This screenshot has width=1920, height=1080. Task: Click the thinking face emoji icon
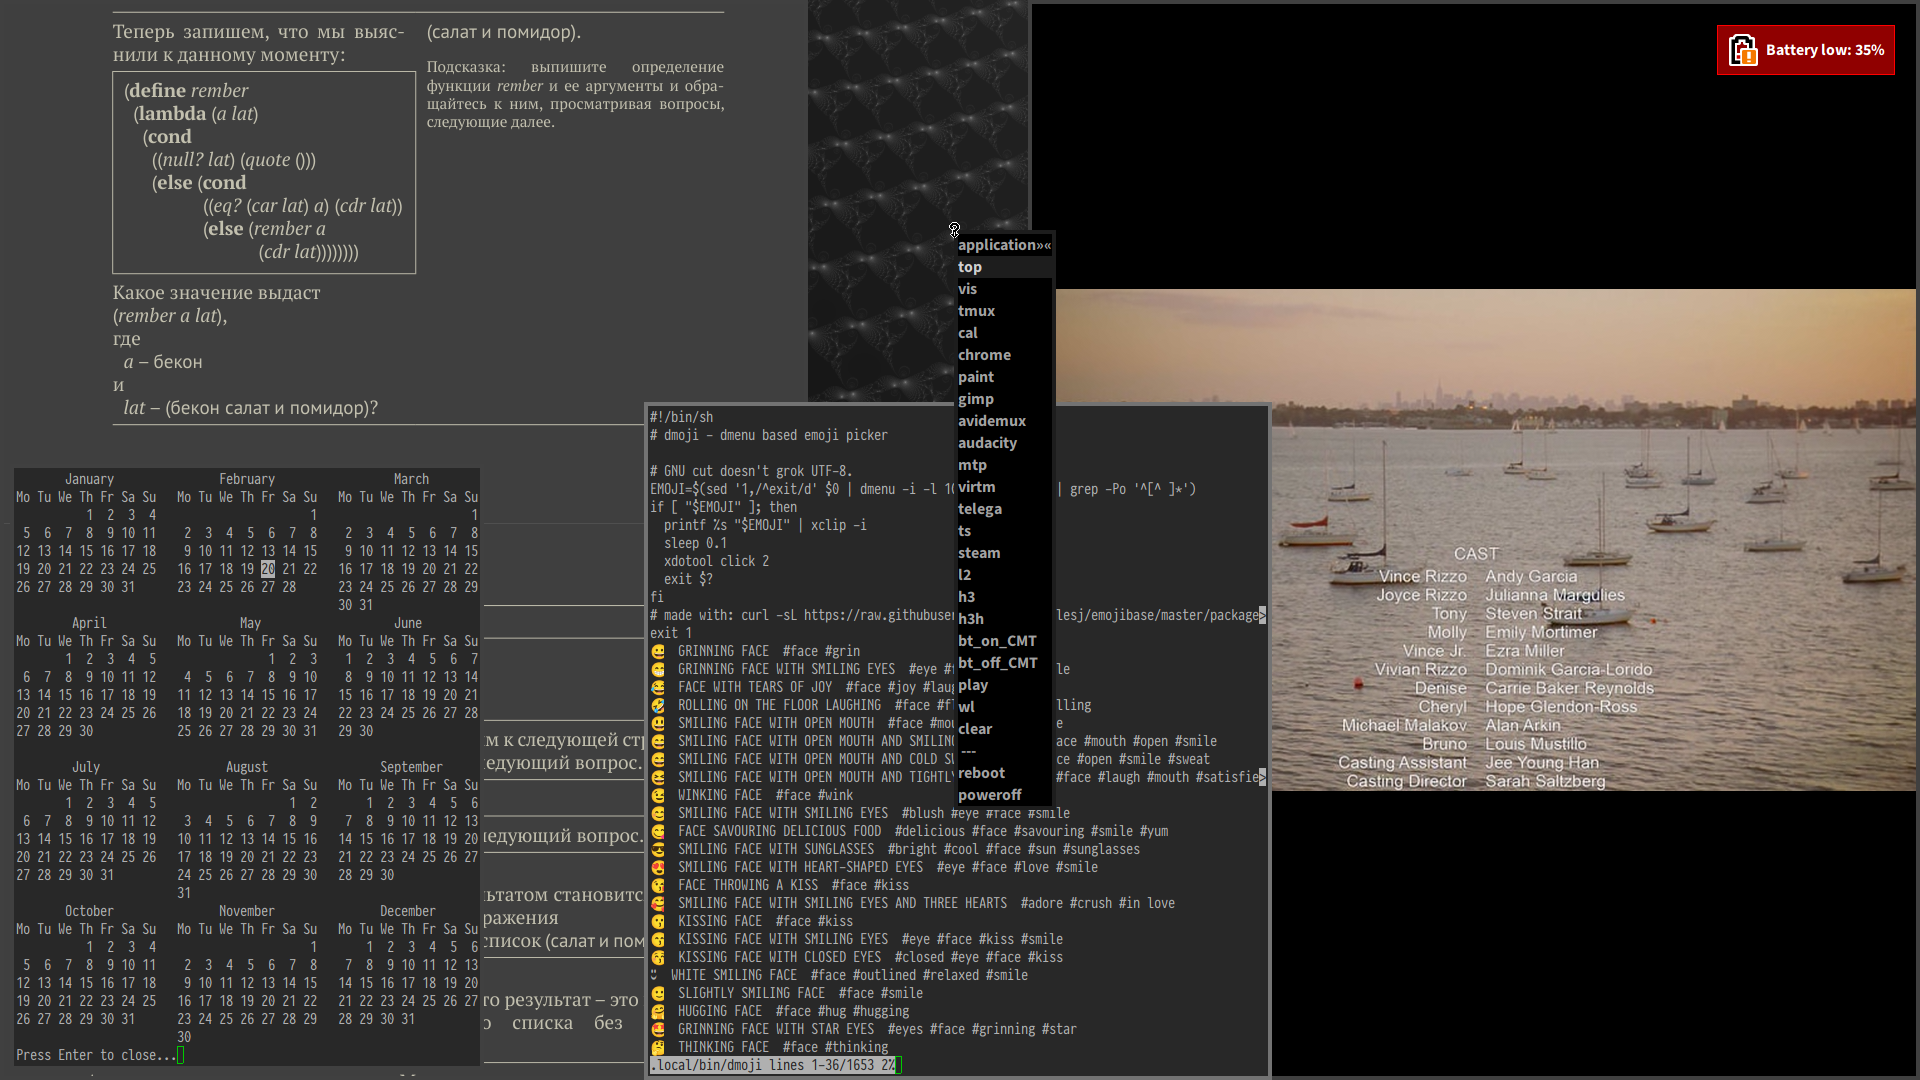(658, 1047)
